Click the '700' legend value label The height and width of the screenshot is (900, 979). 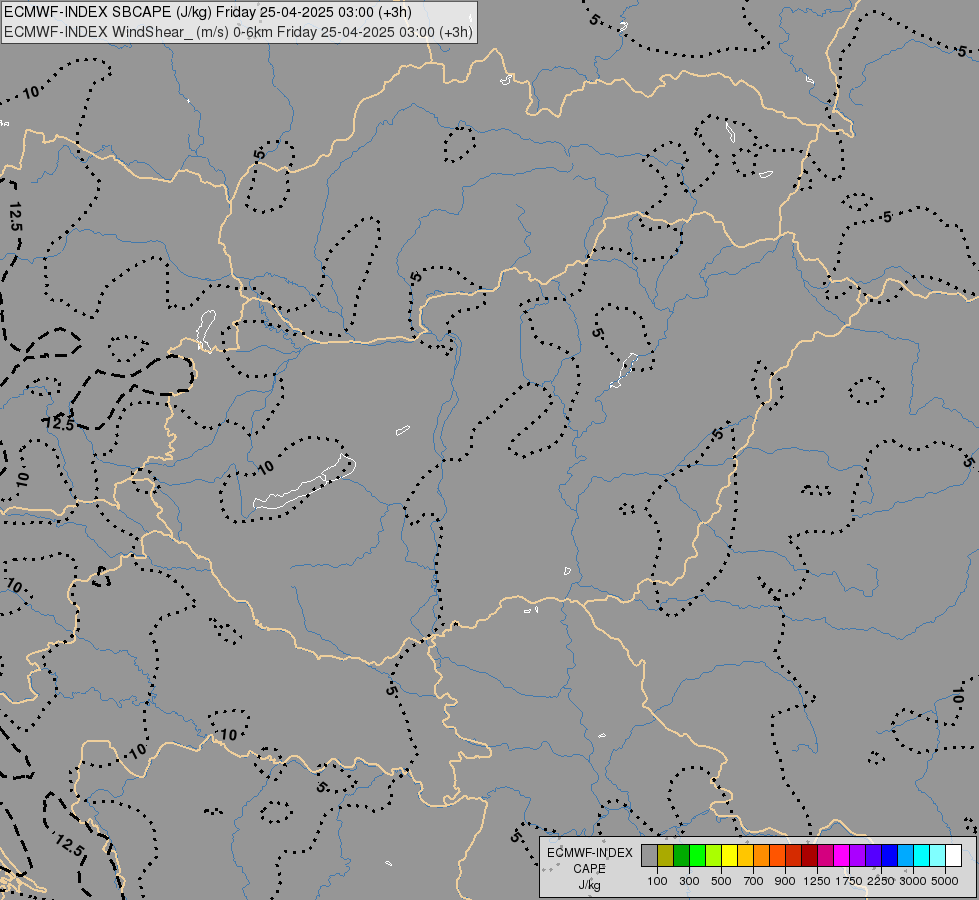pos(754,881)
